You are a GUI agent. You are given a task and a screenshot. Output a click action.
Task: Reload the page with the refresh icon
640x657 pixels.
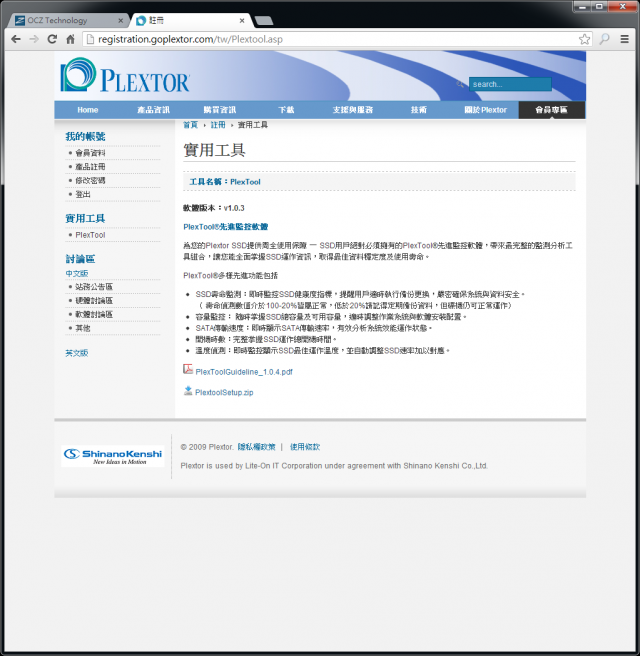[52, 39]
